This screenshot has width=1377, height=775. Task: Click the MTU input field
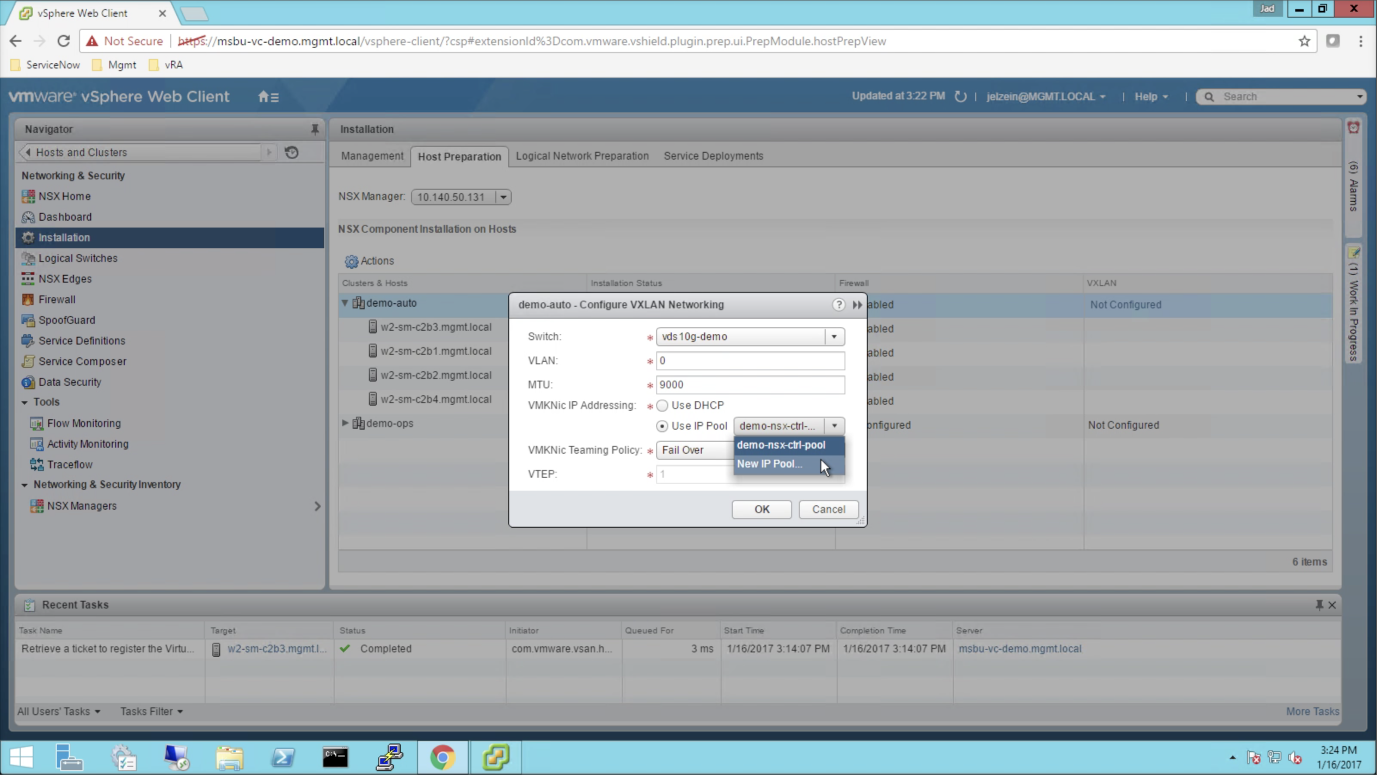[750, 385]
